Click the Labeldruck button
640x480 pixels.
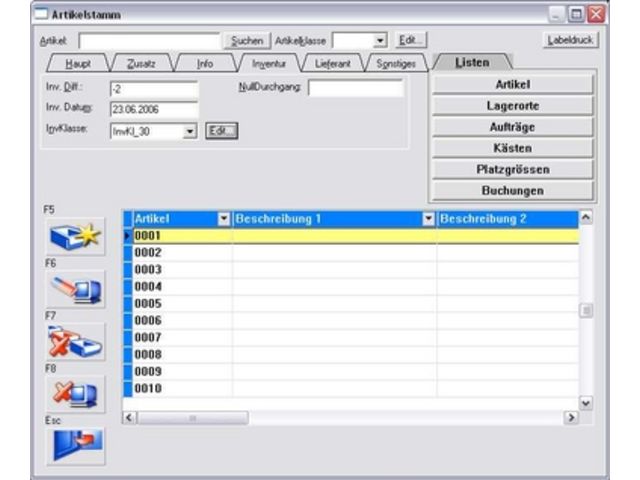coord(571,40)
